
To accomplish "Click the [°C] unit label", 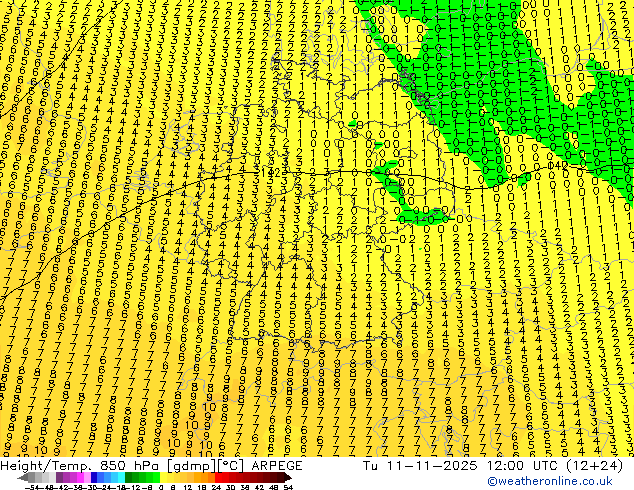I will 230,466.
